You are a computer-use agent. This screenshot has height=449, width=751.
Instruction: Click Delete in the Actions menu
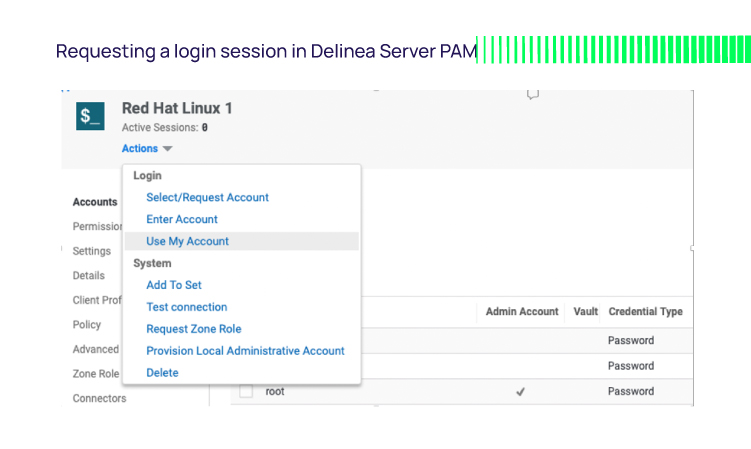click(x=162, y=374)
